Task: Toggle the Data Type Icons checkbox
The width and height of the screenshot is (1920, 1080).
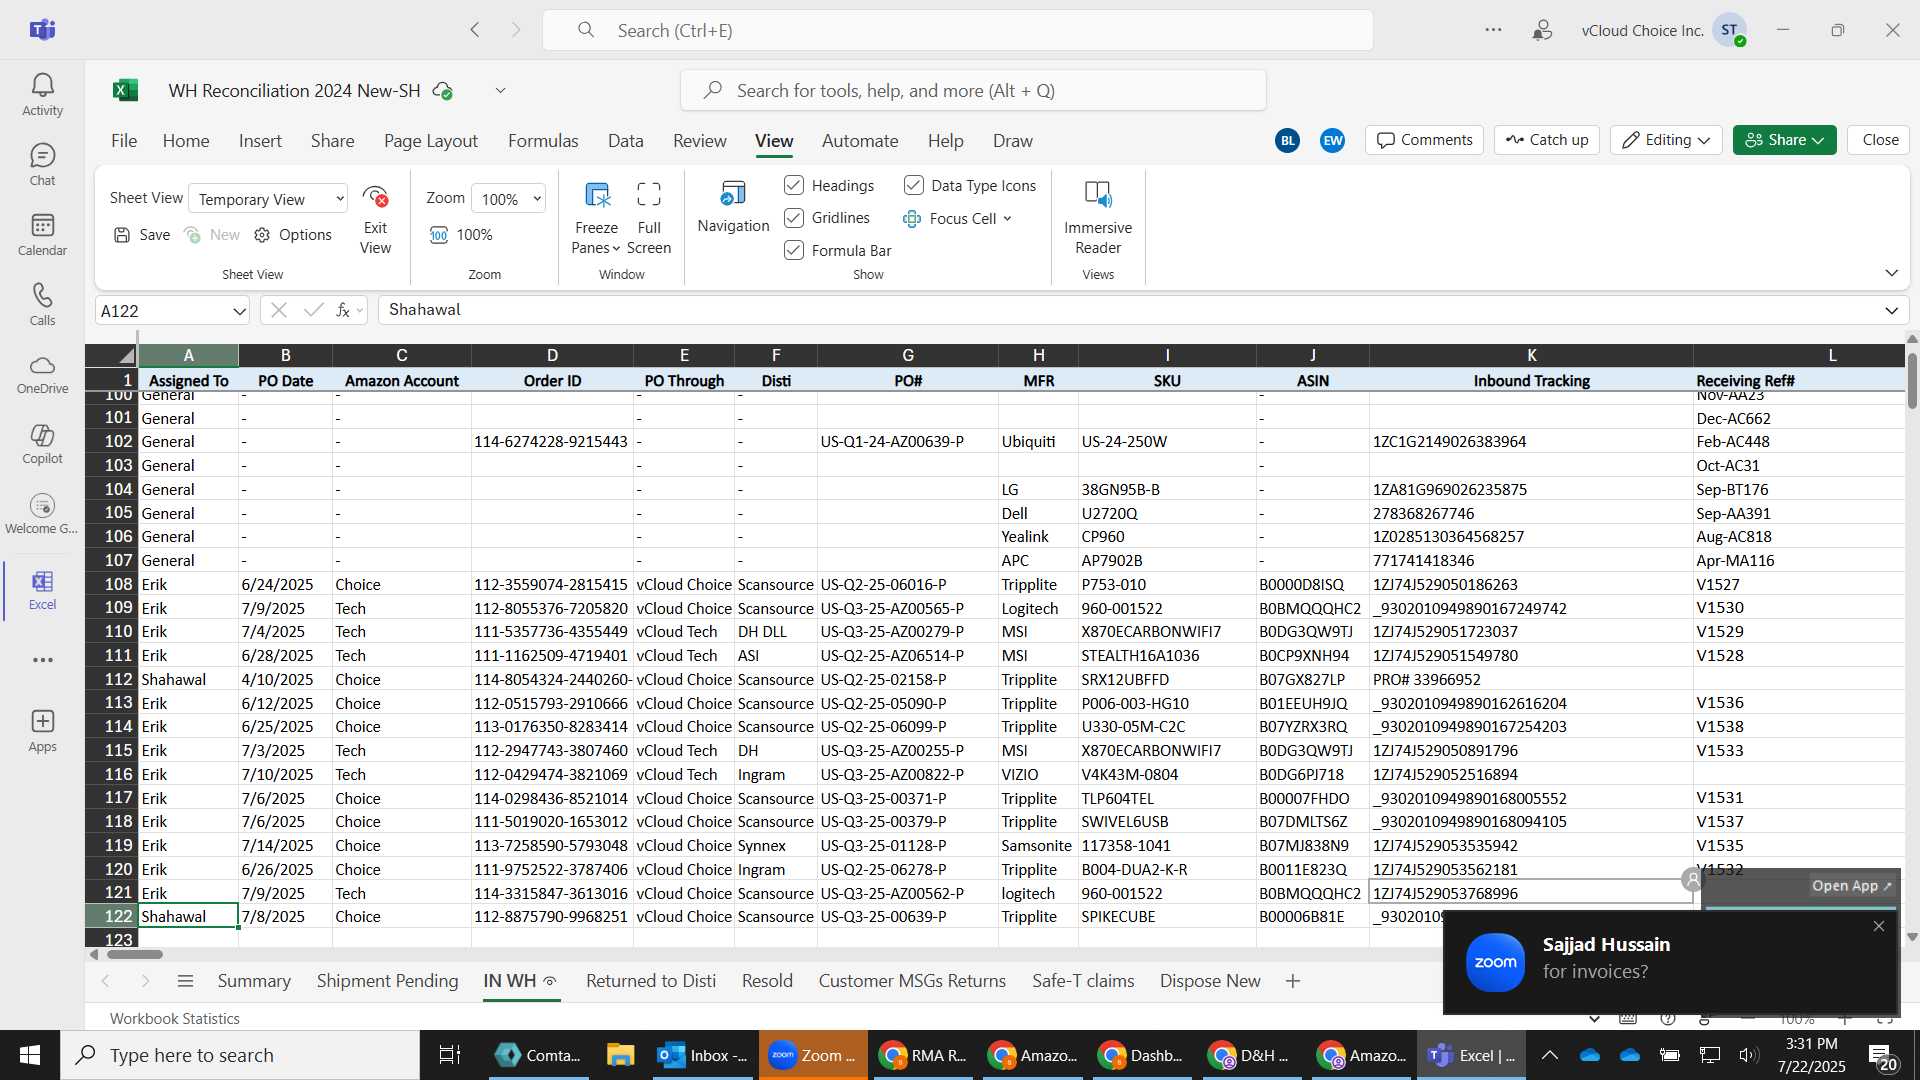Action: pyautogui.click(x=913, y=185)
